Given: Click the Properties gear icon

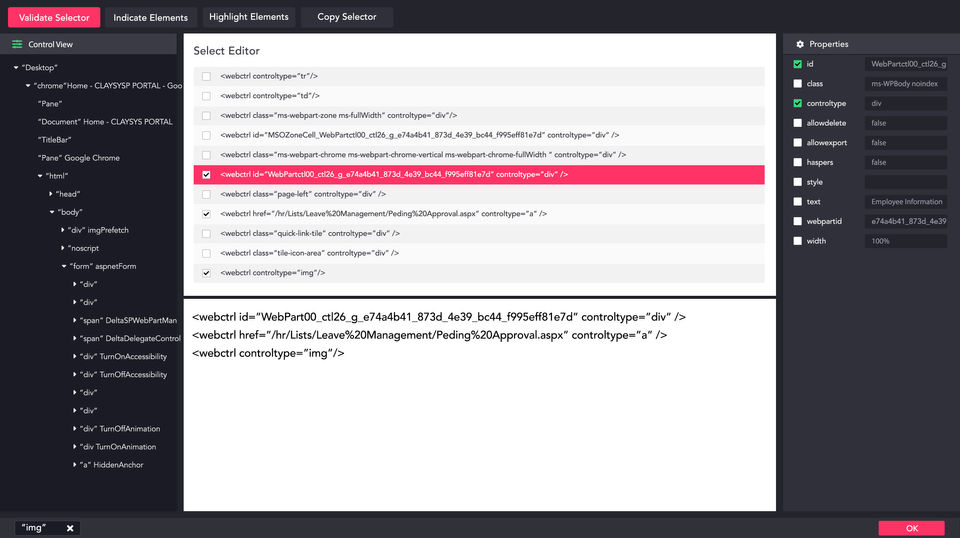Looking at the screenshot, I should pyautogui.click(x=799, y=44).
